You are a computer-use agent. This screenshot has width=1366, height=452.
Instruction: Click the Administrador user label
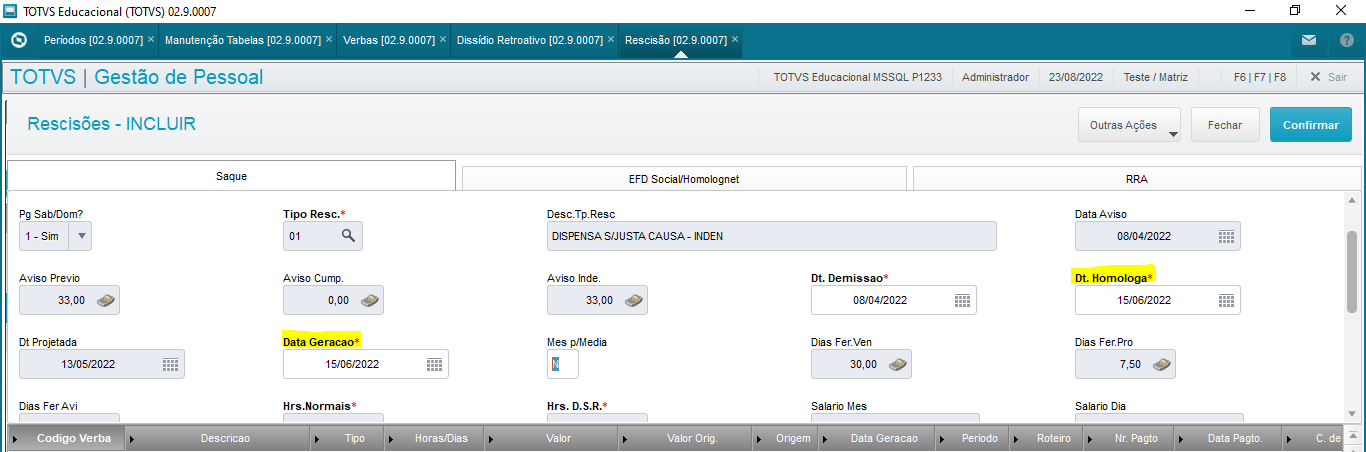995,77
